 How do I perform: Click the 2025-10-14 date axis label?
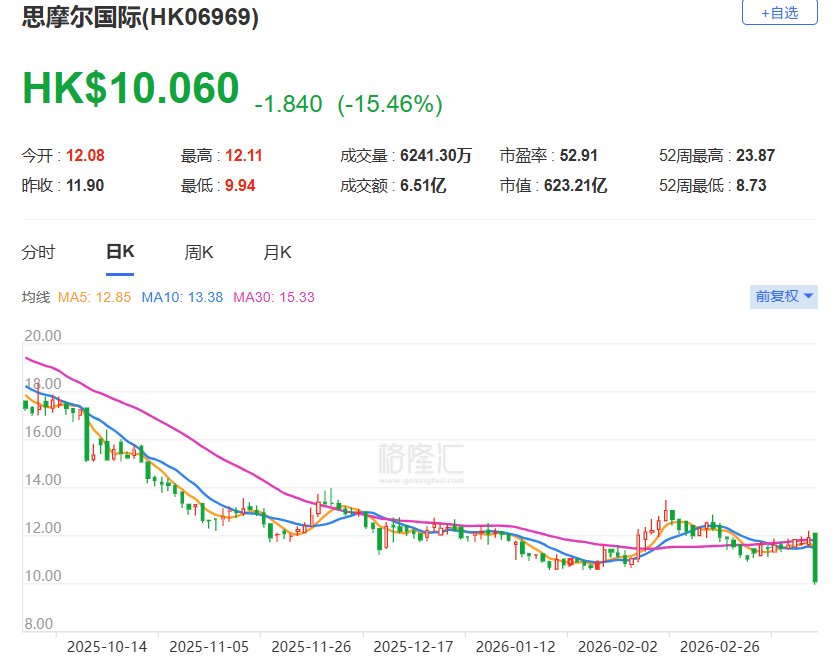point(107,647)
